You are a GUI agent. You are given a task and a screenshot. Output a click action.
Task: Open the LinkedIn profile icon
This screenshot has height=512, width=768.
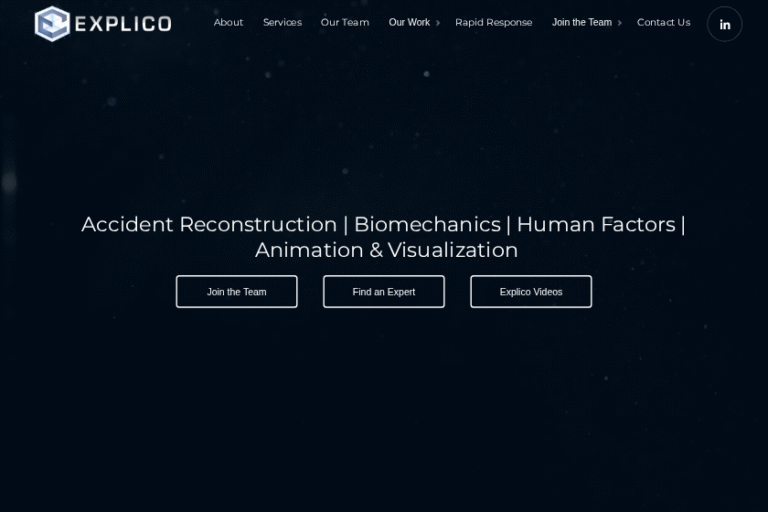click(724, 24)
